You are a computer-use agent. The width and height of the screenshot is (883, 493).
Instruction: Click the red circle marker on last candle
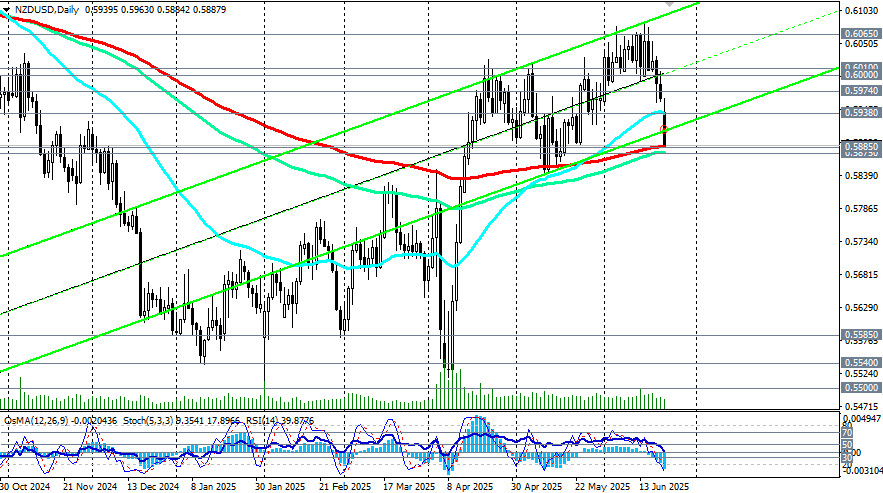pyautogui.click(x=664, y=130)
